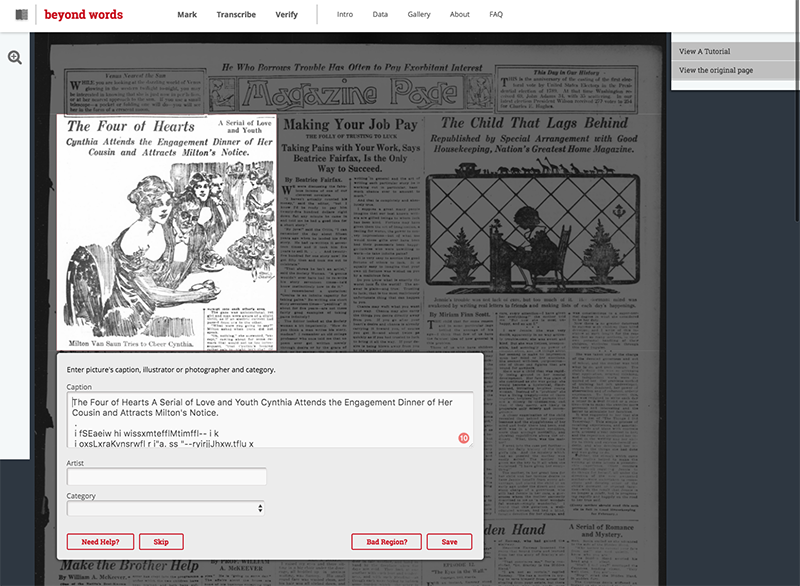Click View the original page

tap(716, 70)
